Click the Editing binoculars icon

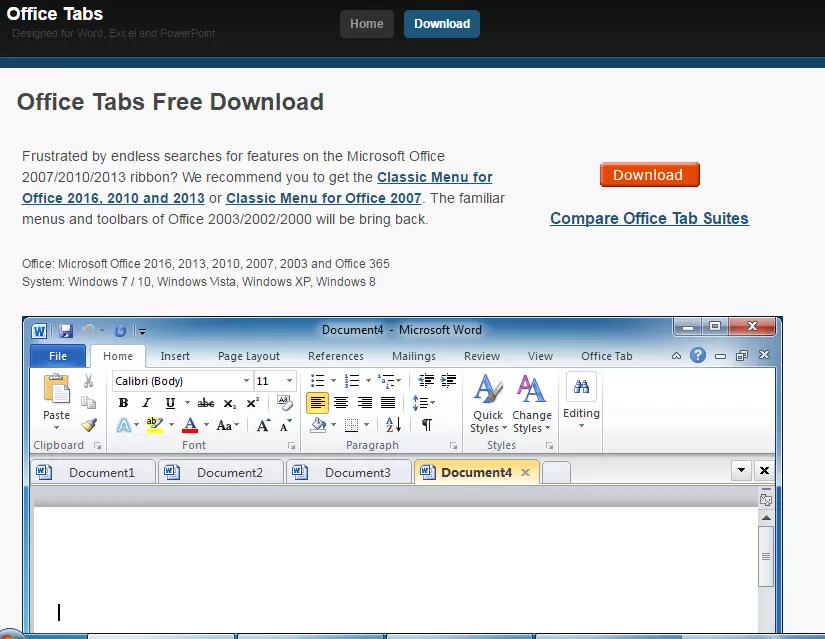click(581, 388)
